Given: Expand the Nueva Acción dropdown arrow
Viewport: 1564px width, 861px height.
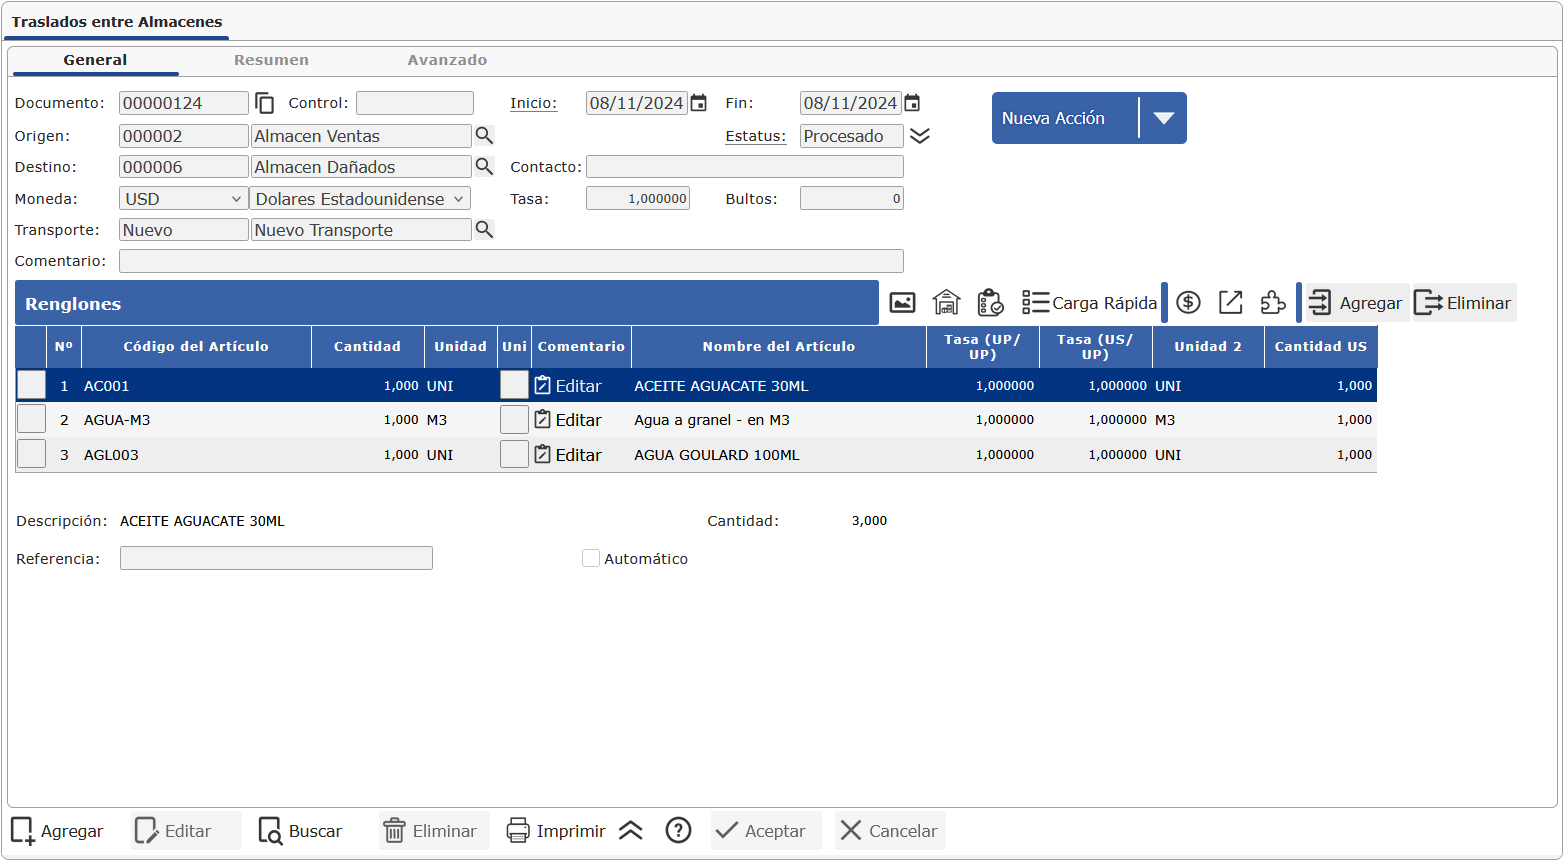Looking at the screenshot, I should click(1162, 118).
